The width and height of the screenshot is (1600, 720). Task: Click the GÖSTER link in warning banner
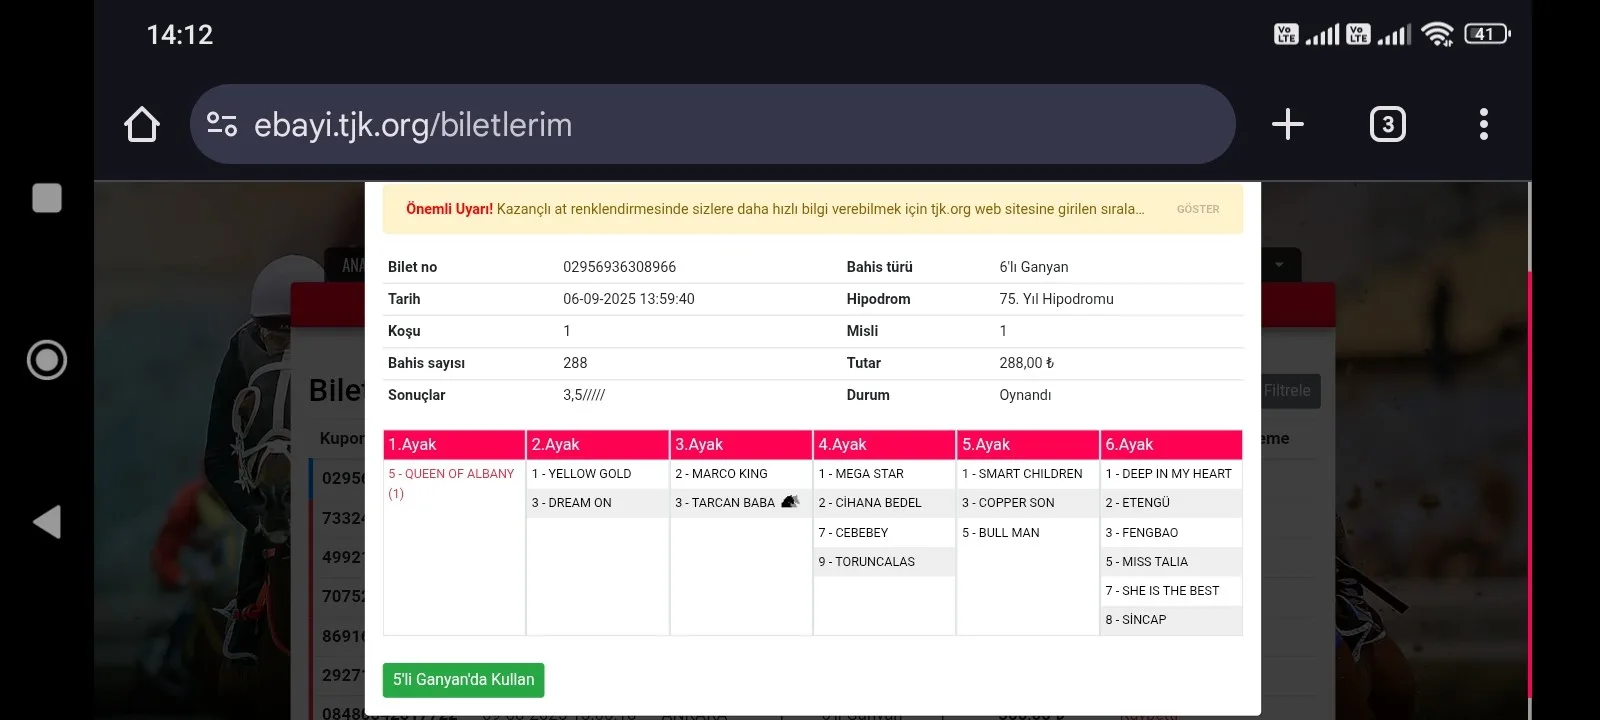click(x=1197, y=209)
